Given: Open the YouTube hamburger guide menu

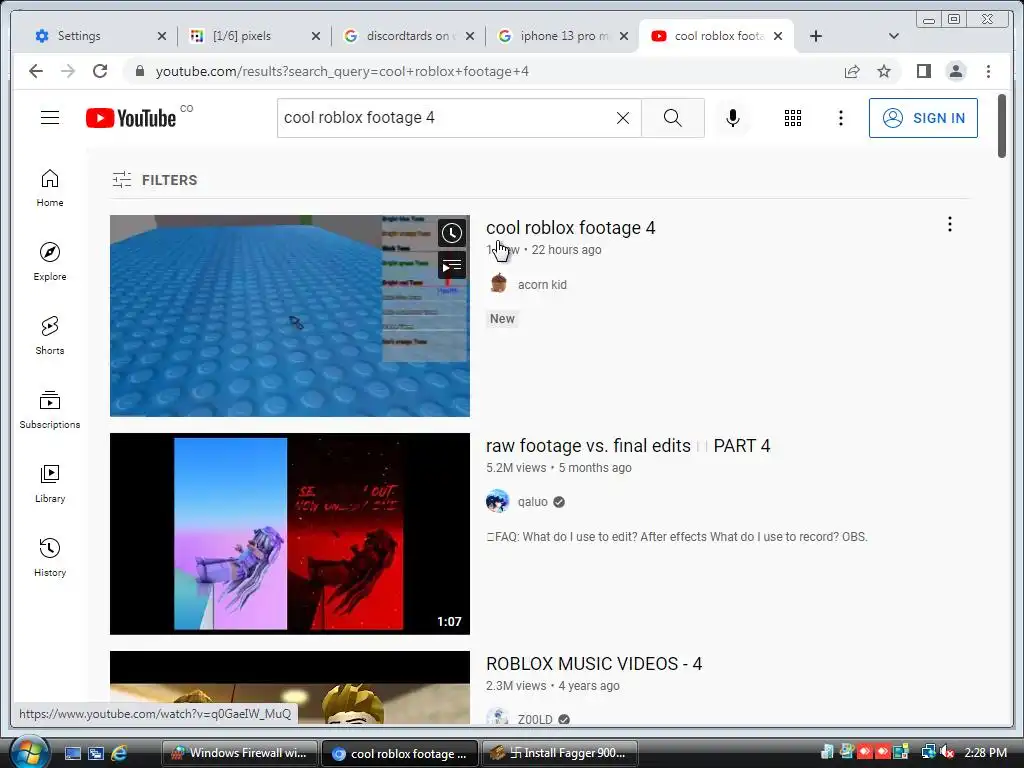Looking at the screenshot, I should point(50,118).
